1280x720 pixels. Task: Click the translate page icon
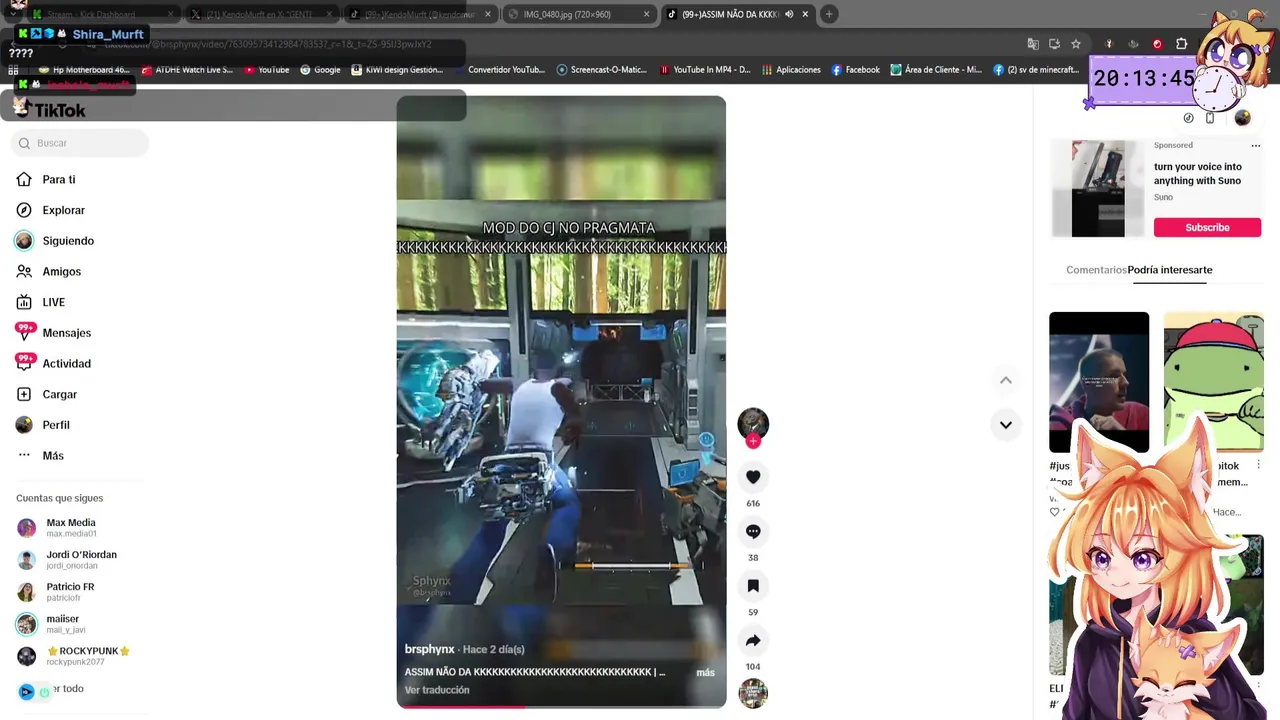click(1033, 44)
